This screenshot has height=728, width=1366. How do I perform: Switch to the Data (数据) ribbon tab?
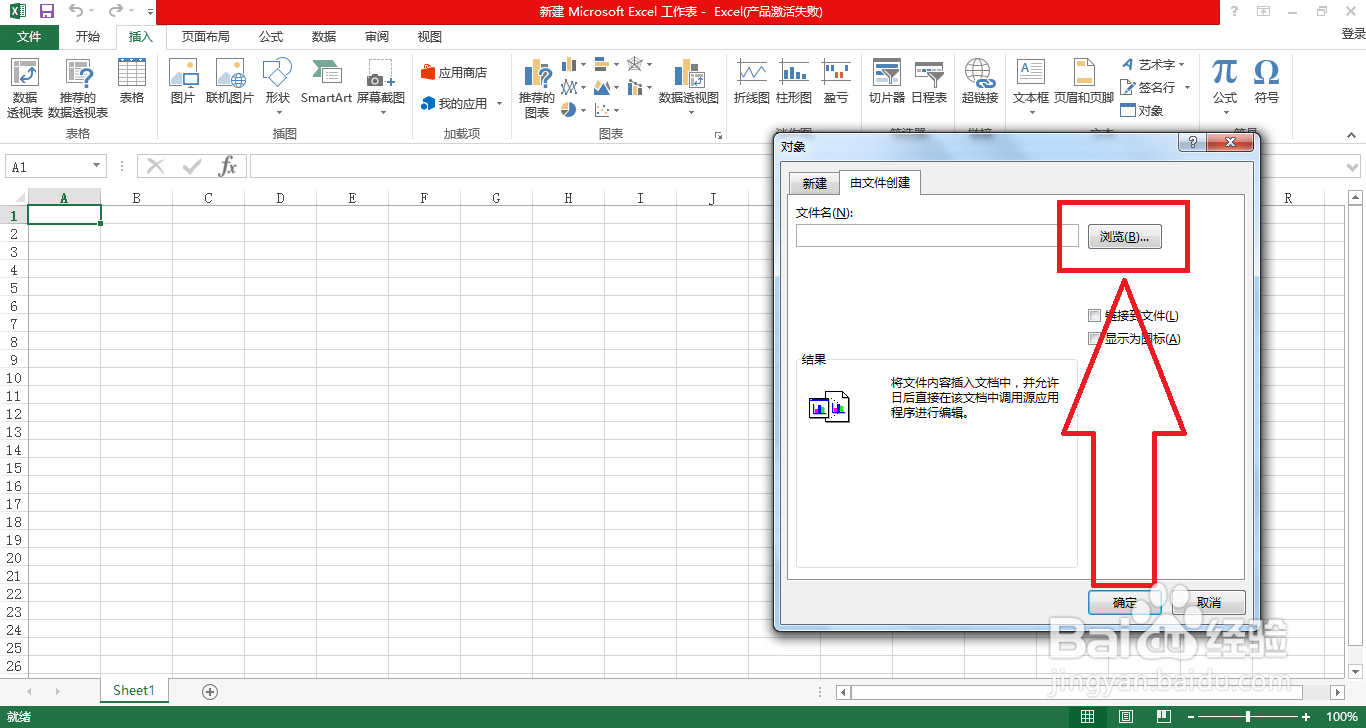(x=324, y=37)
